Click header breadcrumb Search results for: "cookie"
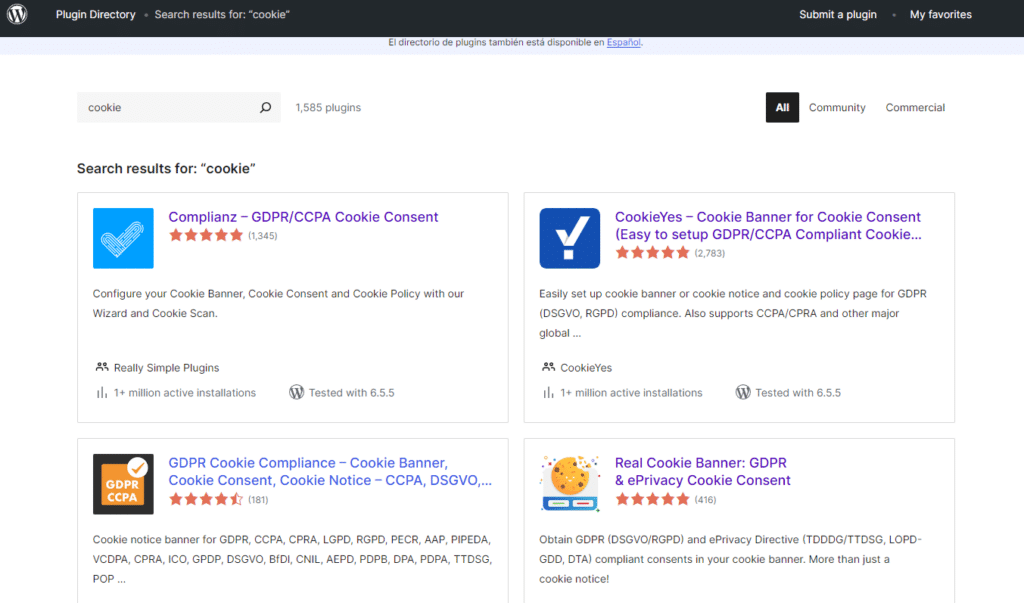This screenshot has width=1024, height=603. click(x=222, y=14)
